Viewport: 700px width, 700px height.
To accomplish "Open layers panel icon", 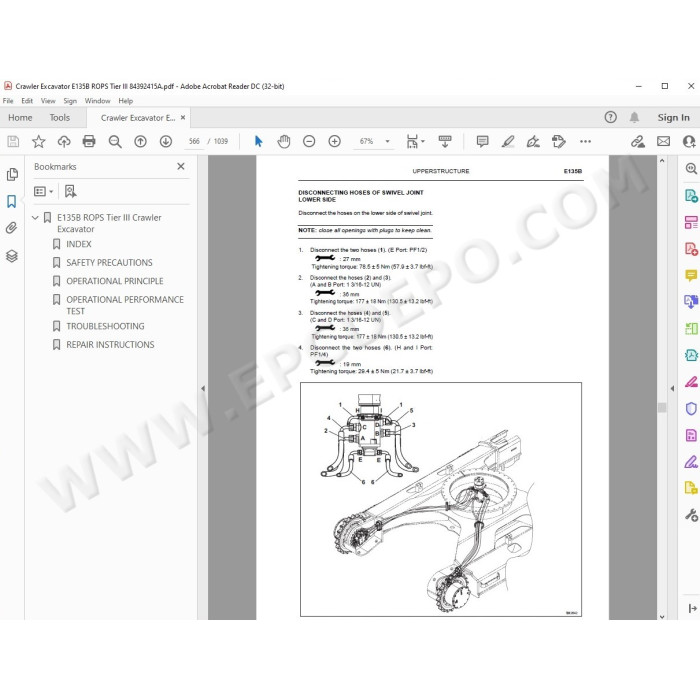I will click(x=12, y=256).
